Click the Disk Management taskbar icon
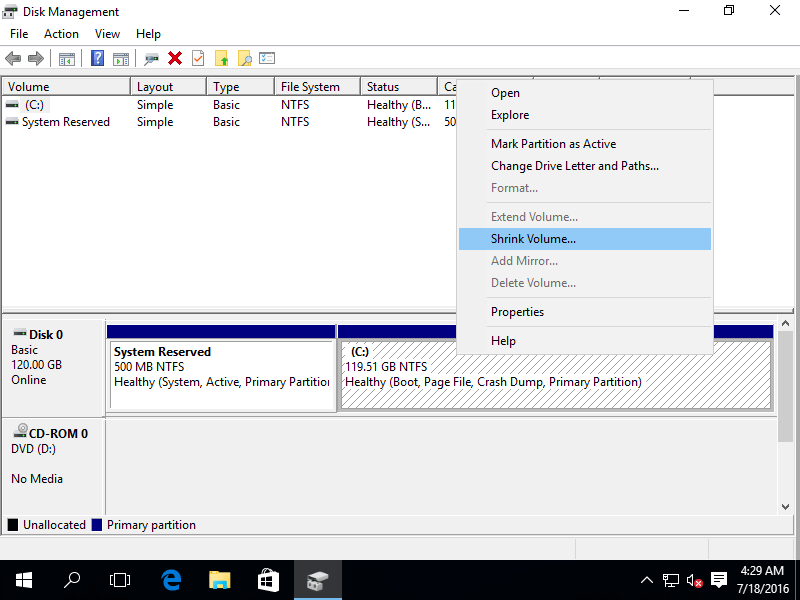 click(317, 580)
